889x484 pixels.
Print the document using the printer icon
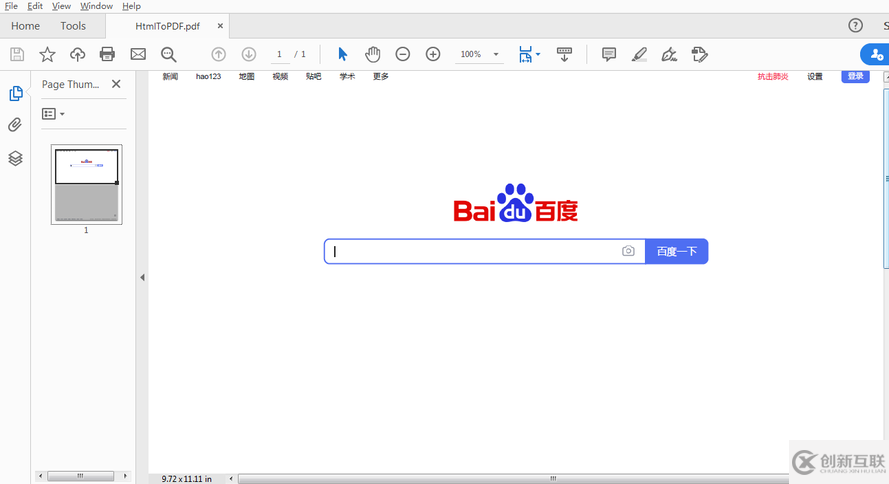[x=107, y=54]
